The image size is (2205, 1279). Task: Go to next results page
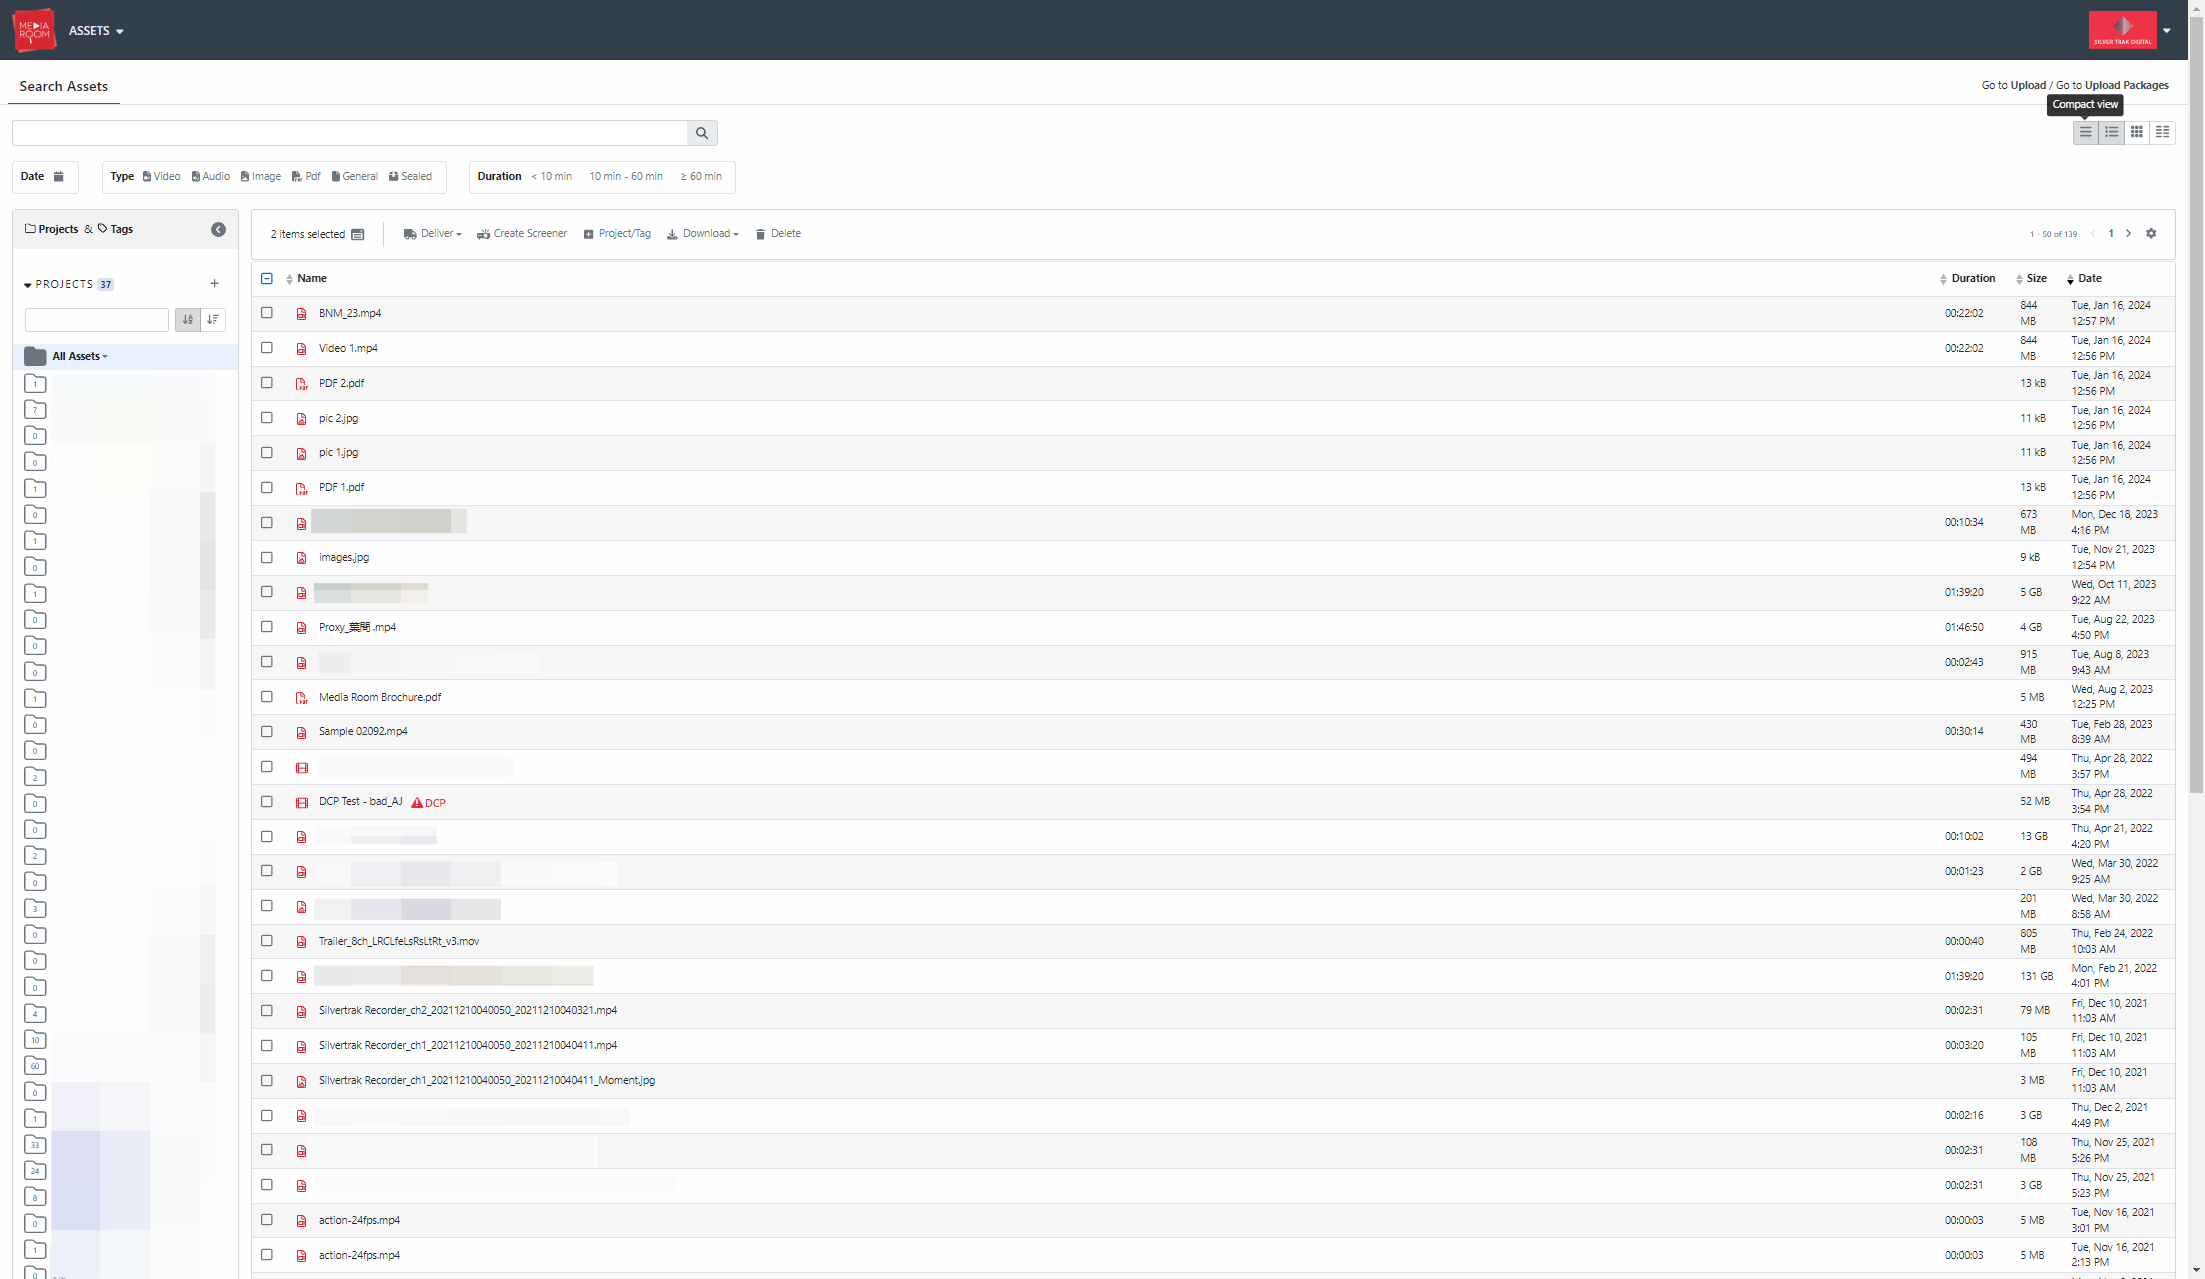click(x=2129, y=234)
